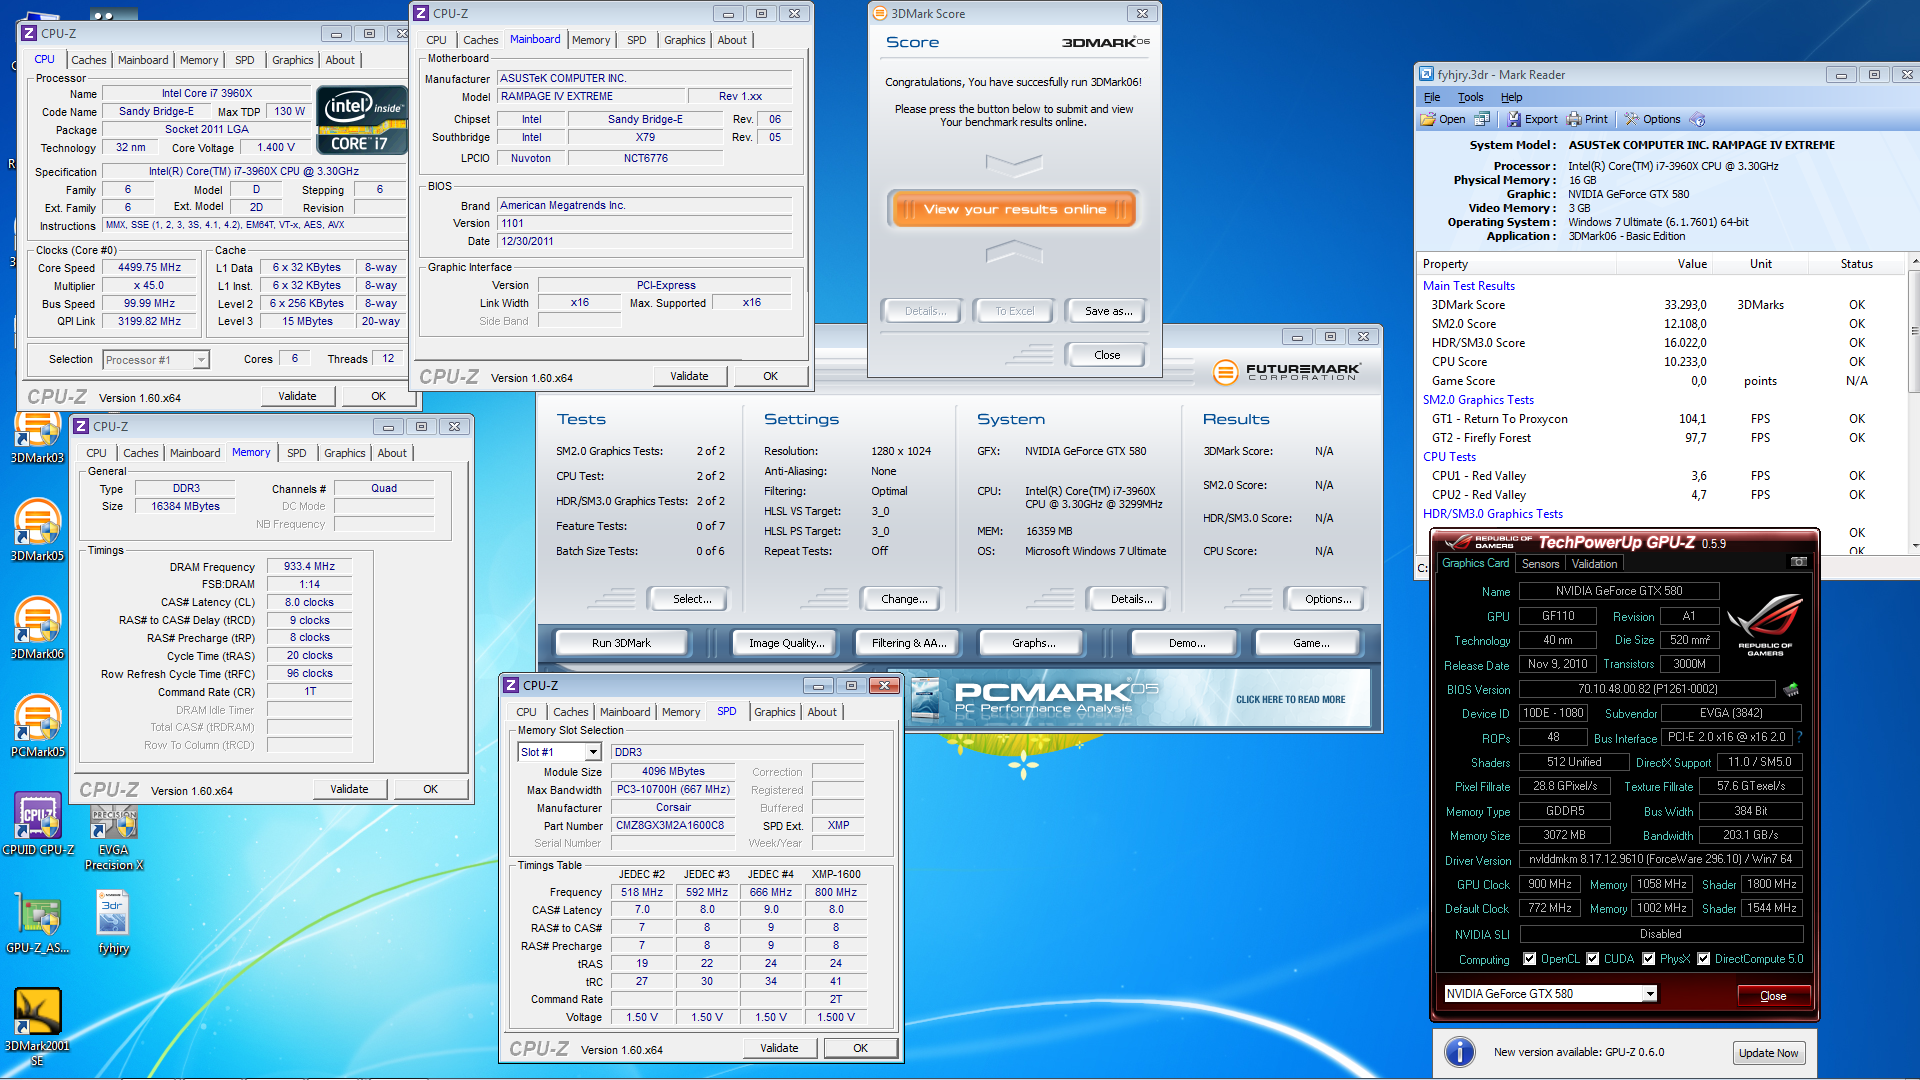The height and width of the screenshot is (1080, 1920).
Task: Switch to Caches tab in CPU-Z Memory window
Action: click(x=140, y=453)
